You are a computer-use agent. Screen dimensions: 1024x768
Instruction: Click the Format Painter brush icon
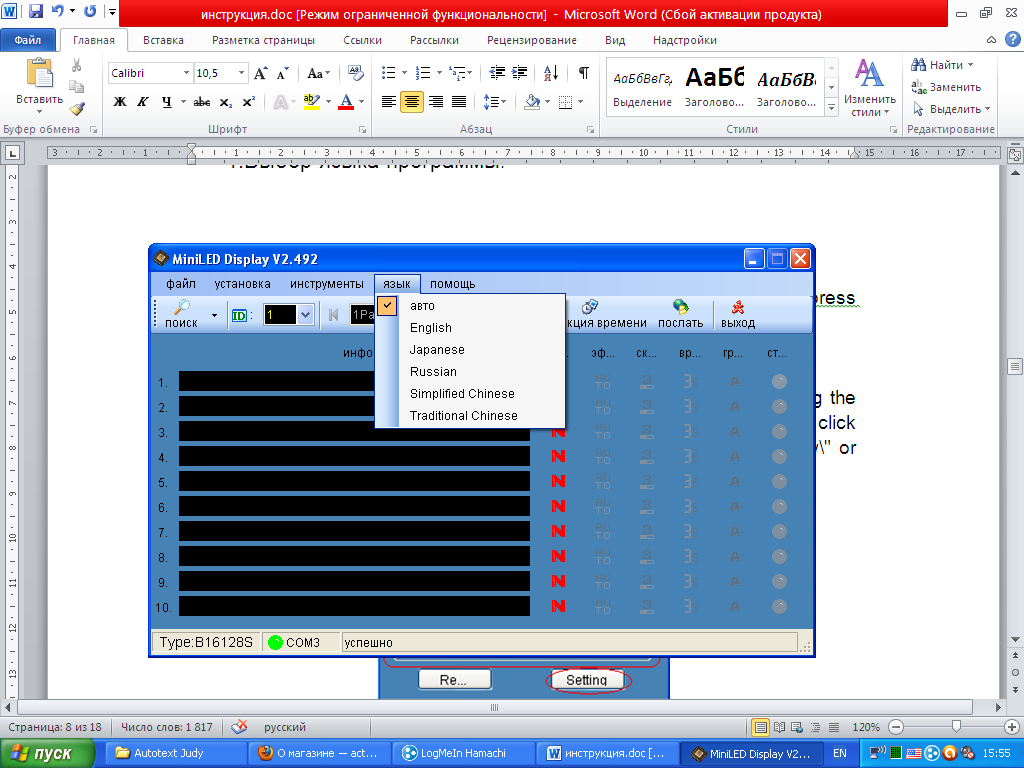(76, 108)
